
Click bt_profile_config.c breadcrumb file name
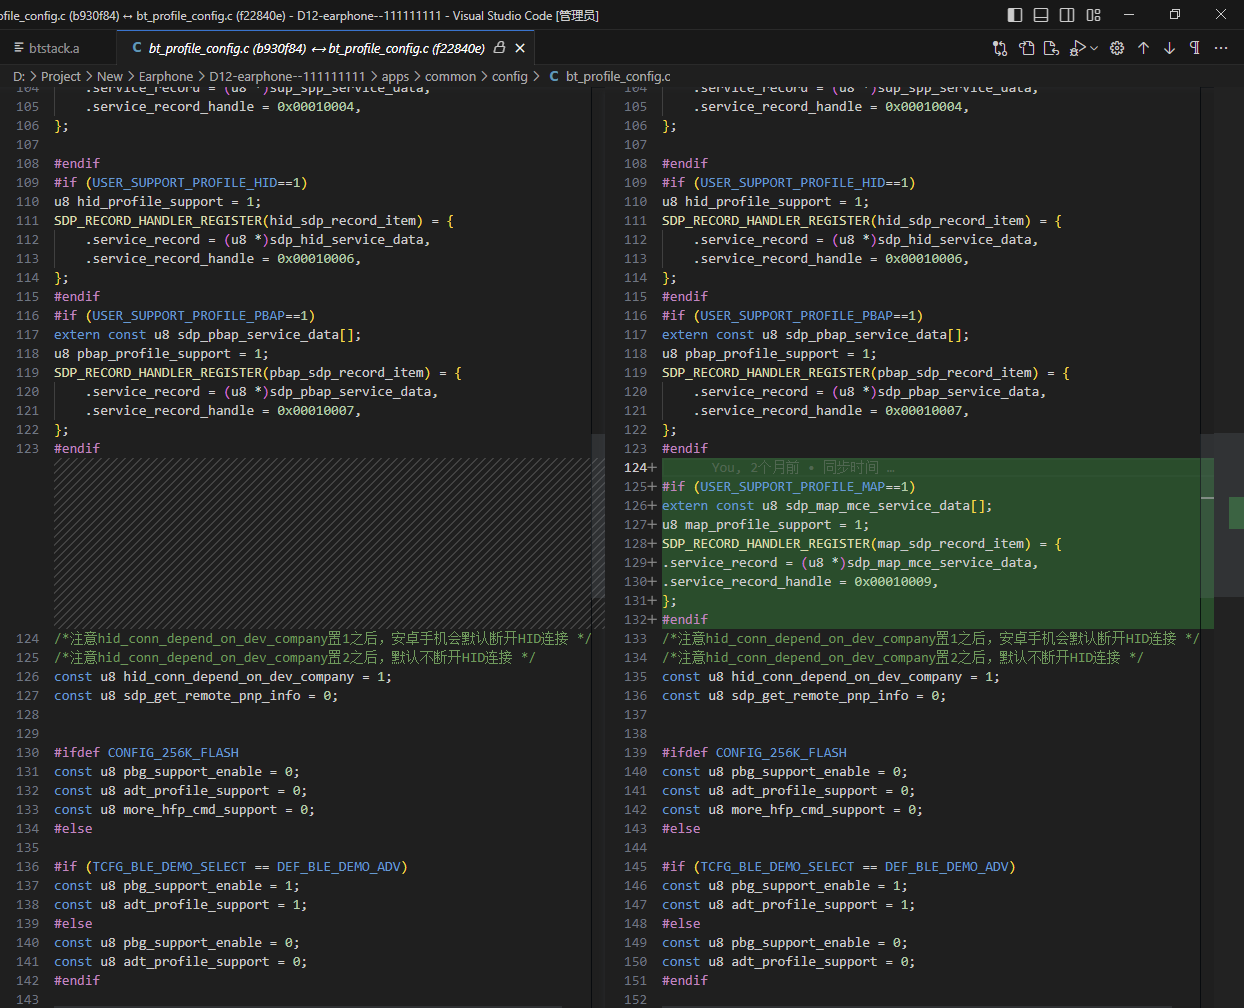(x=618, y=76)
